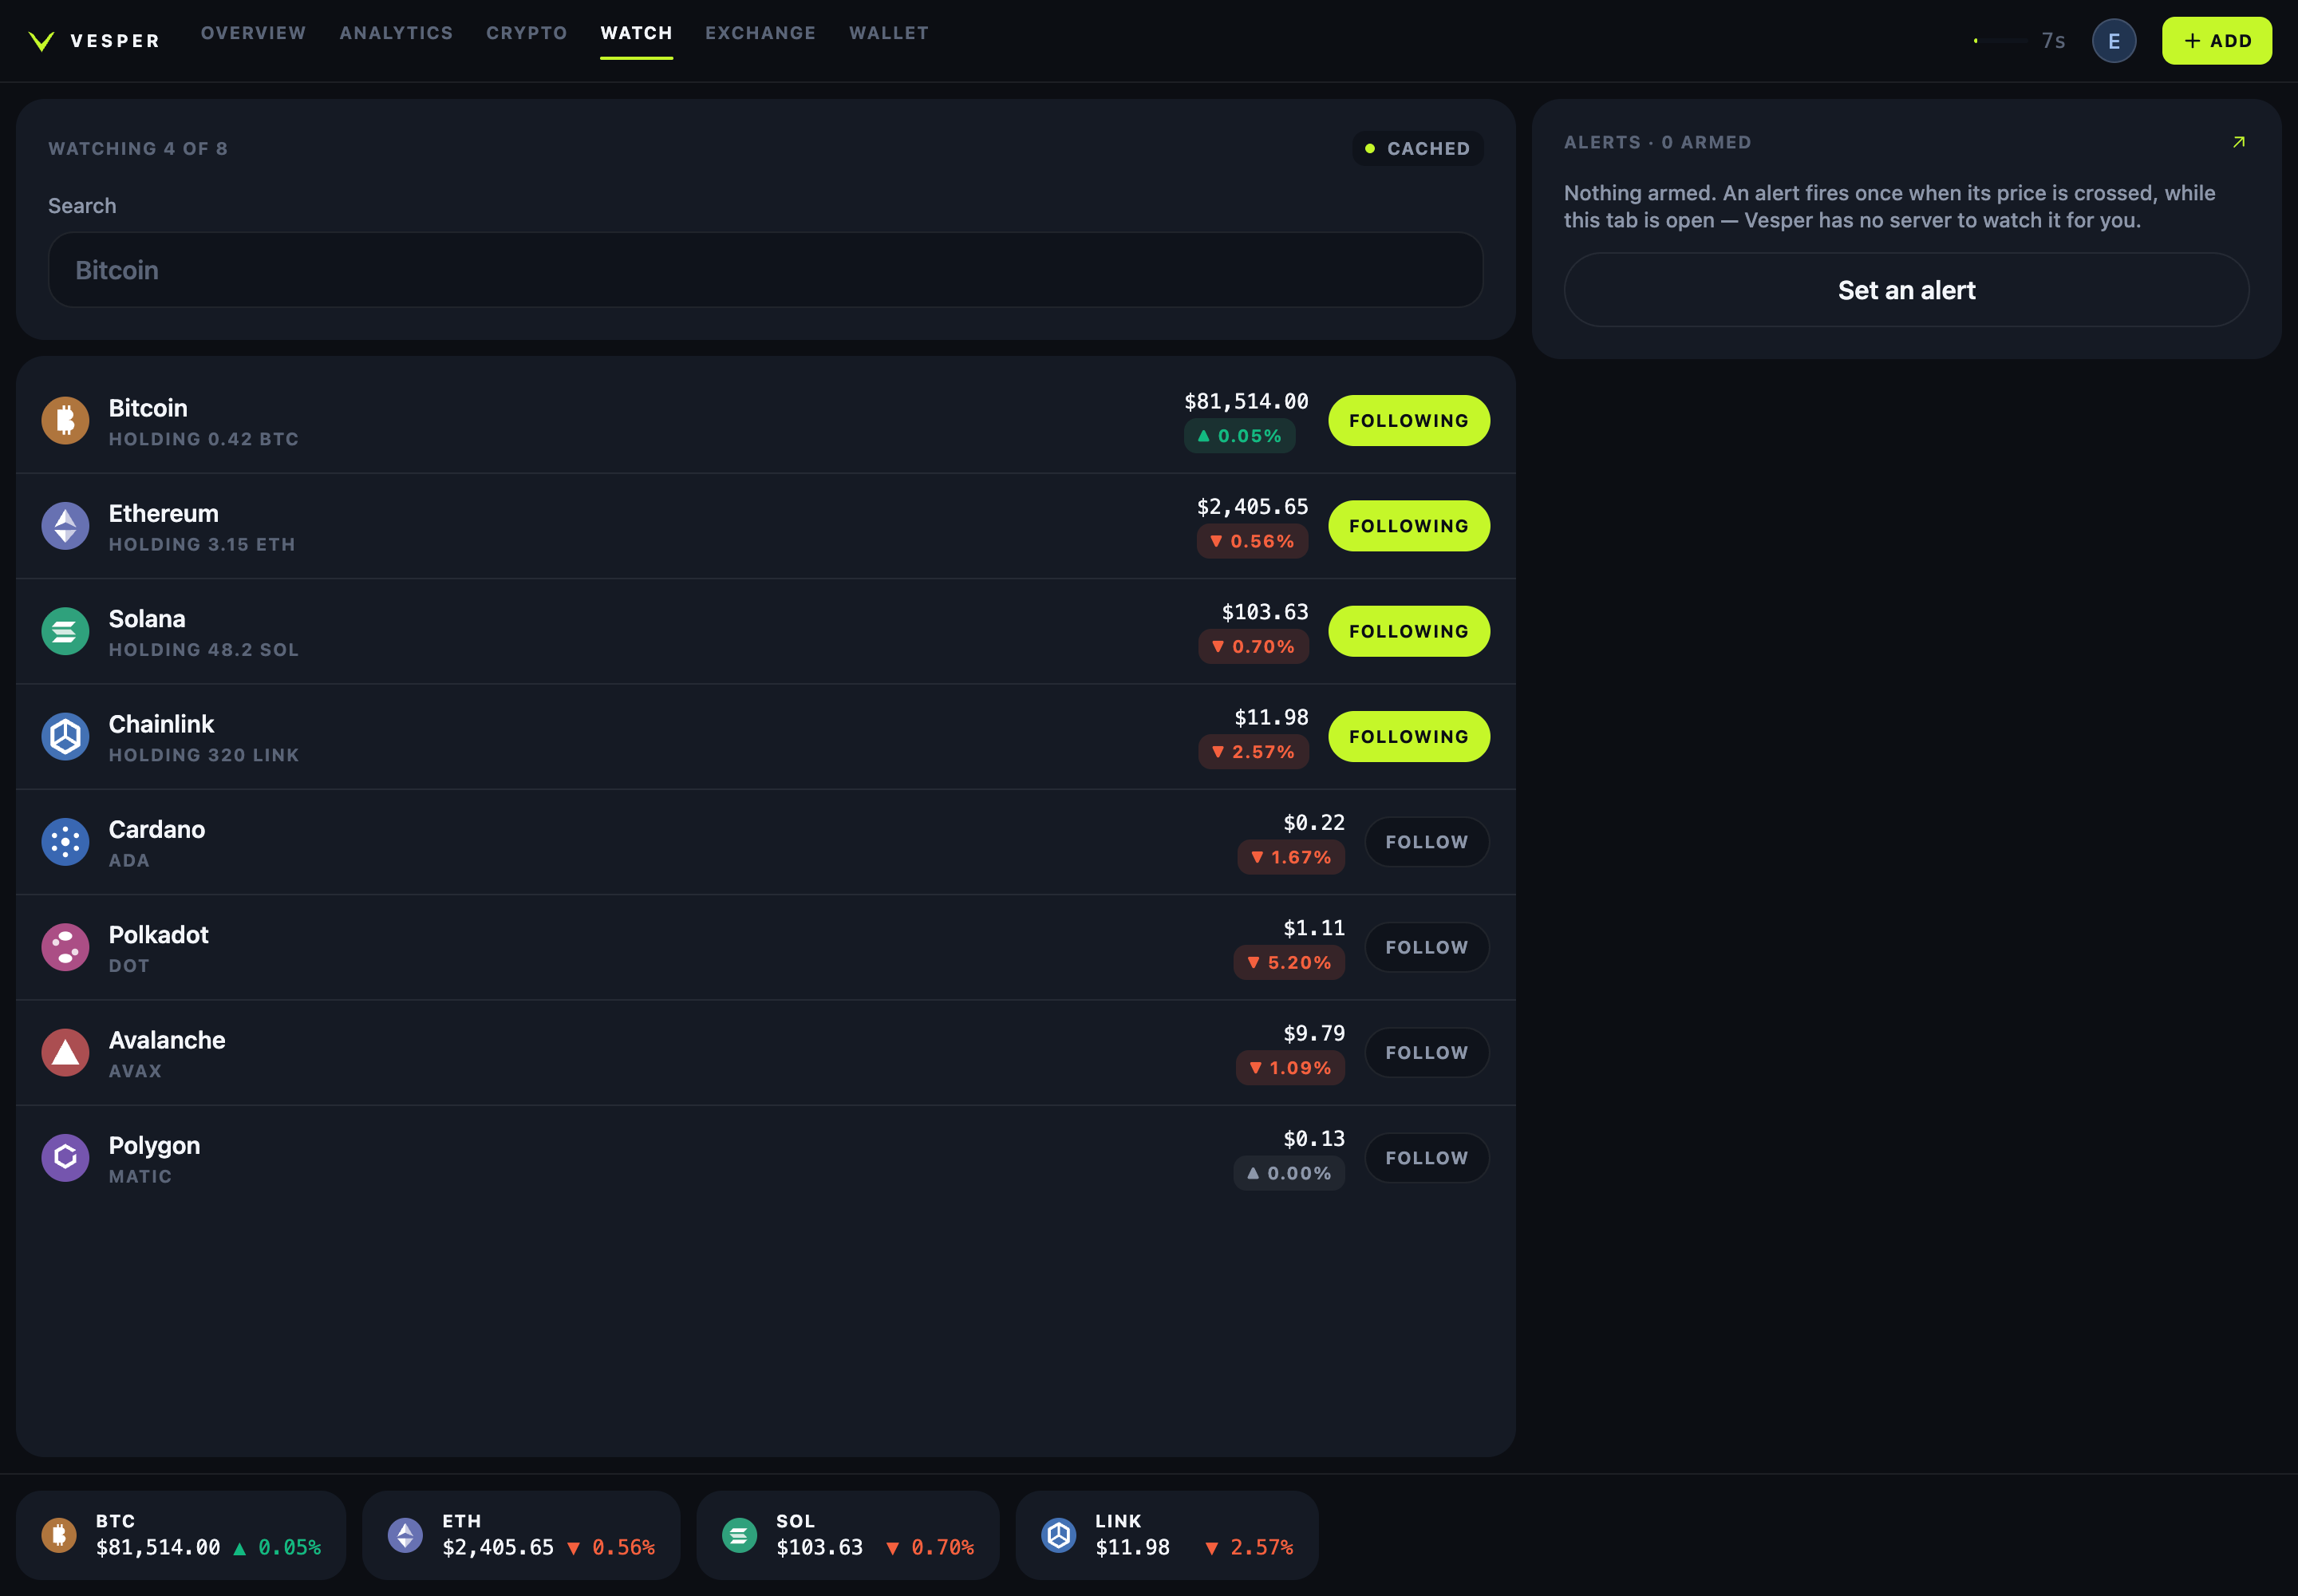The height and width of the screenshot is (1596, 2298).
Task: Open the Crypto tab
Action: [x=527, y=33]
